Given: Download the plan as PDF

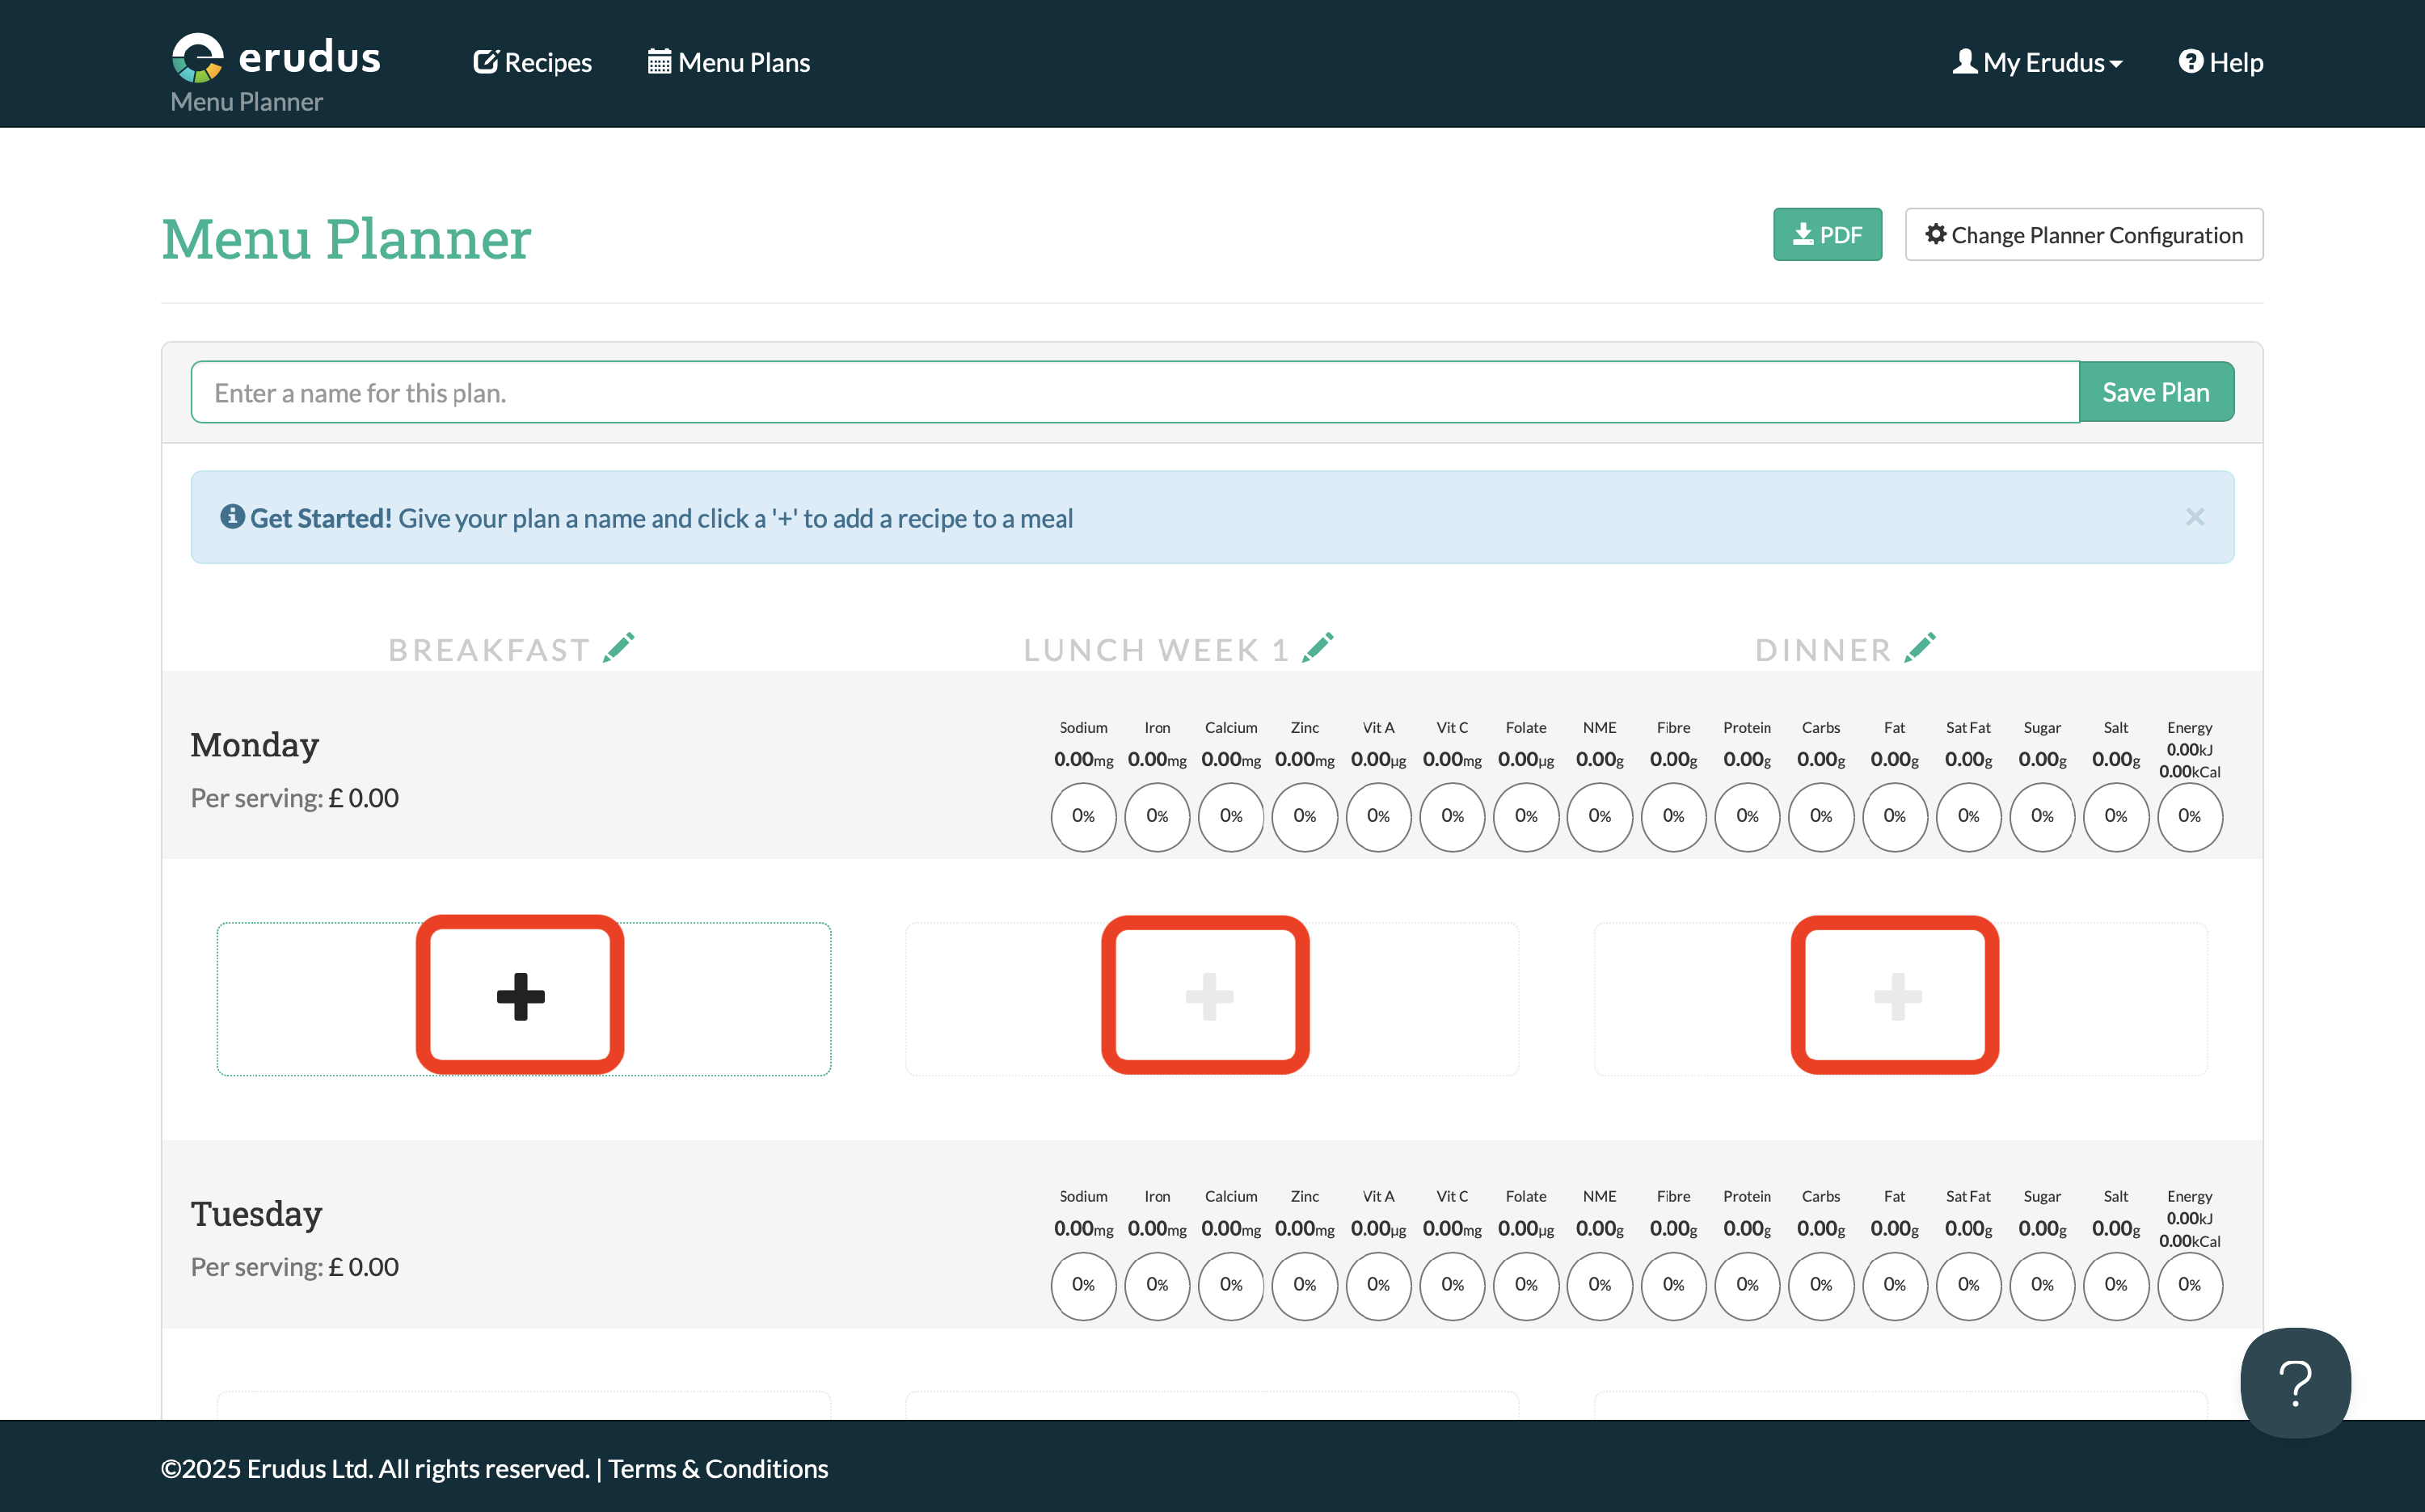Looking at the screenshot, I should pos(1827,235).
